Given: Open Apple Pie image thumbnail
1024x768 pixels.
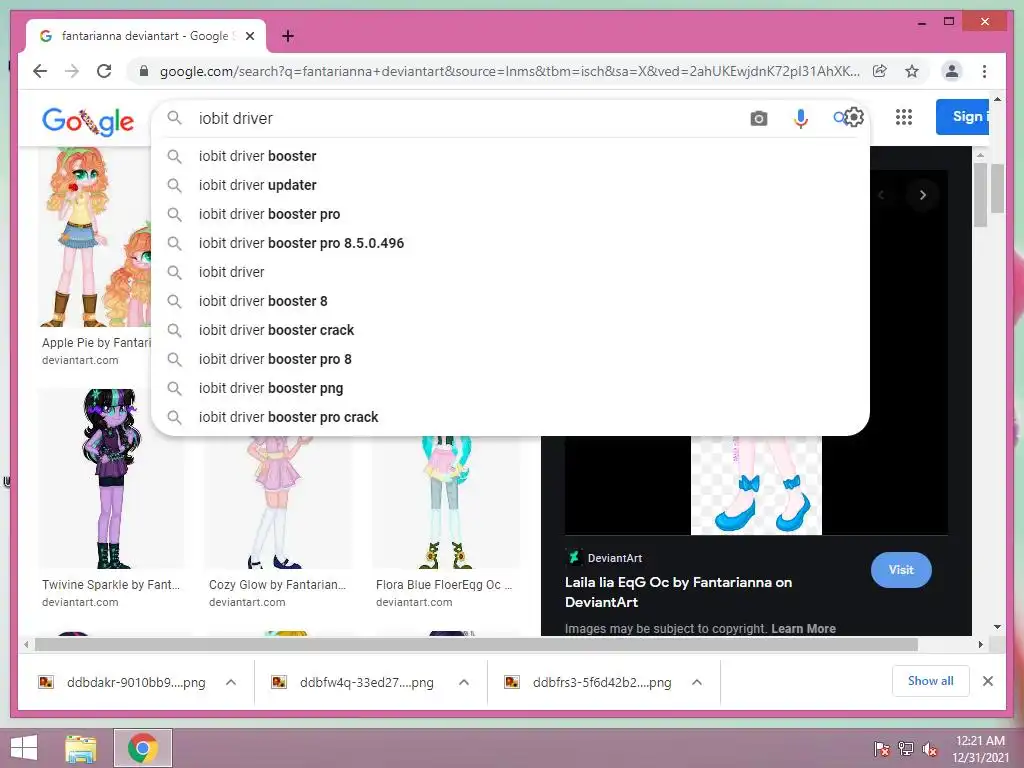Looking at the screenshot, I should click(95, 236).
